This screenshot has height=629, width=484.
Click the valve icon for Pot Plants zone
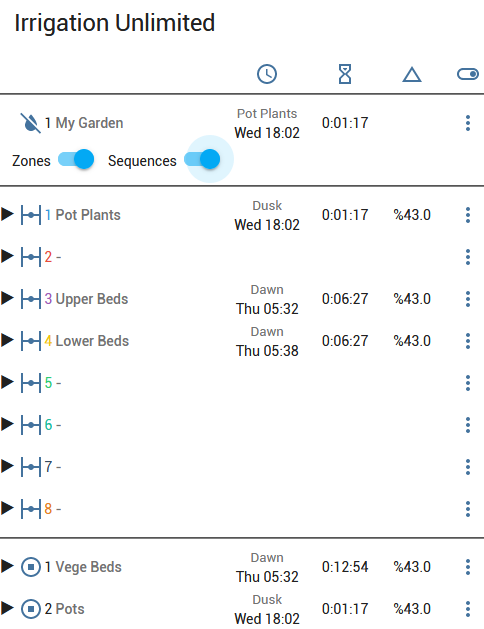point(31,215)
